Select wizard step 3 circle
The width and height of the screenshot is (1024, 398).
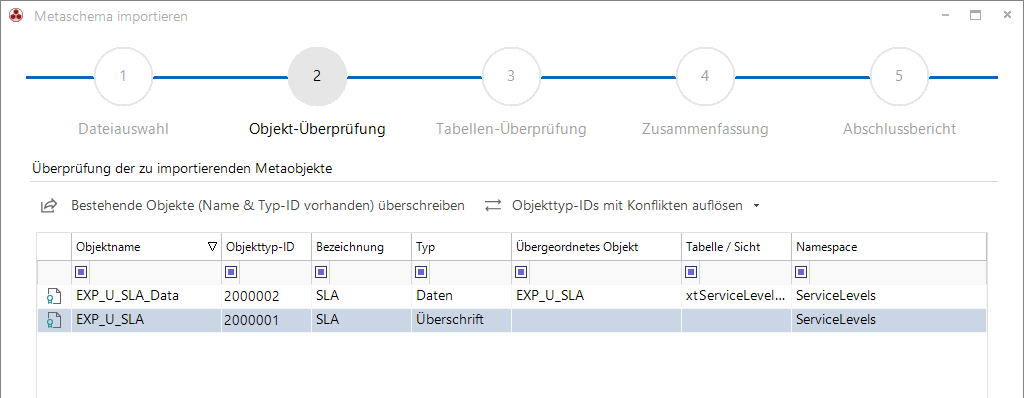click(x=511, y=76)
